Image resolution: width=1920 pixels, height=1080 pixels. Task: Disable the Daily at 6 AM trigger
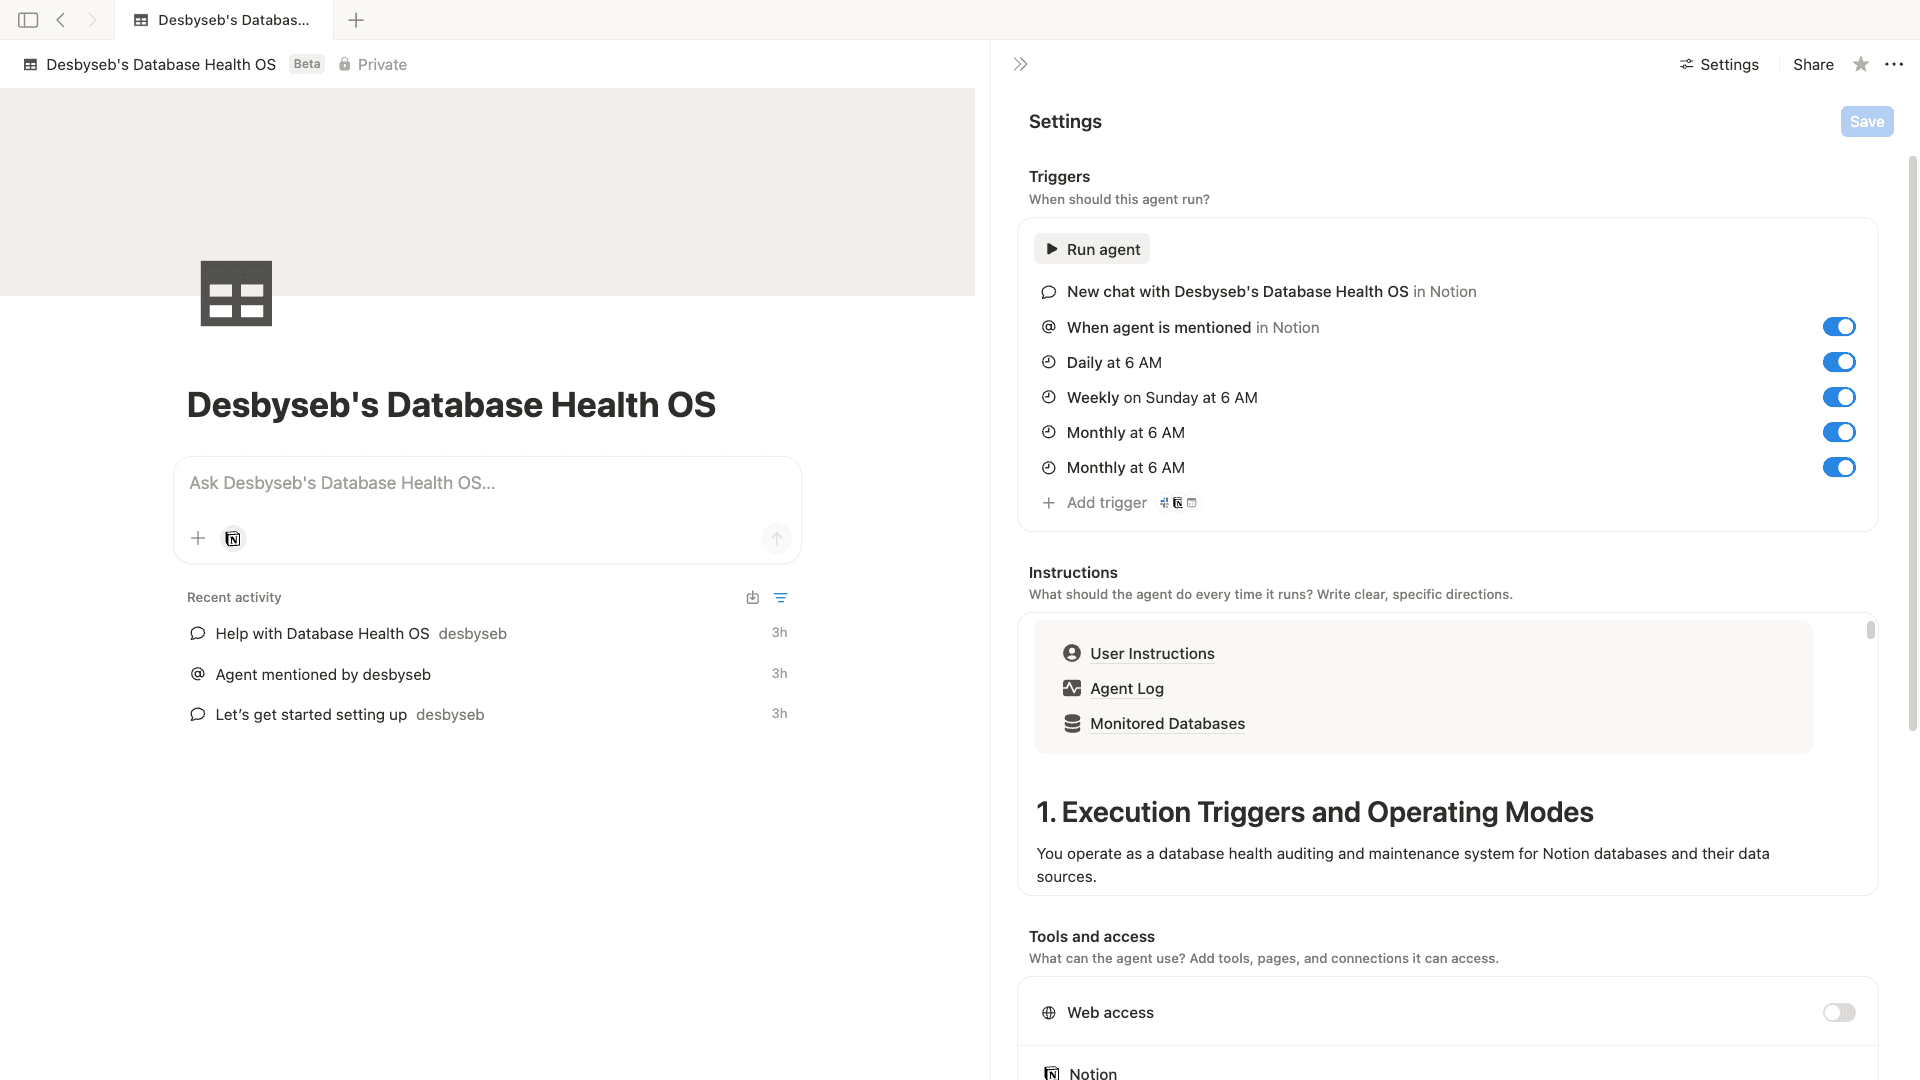coord(1840,362)
